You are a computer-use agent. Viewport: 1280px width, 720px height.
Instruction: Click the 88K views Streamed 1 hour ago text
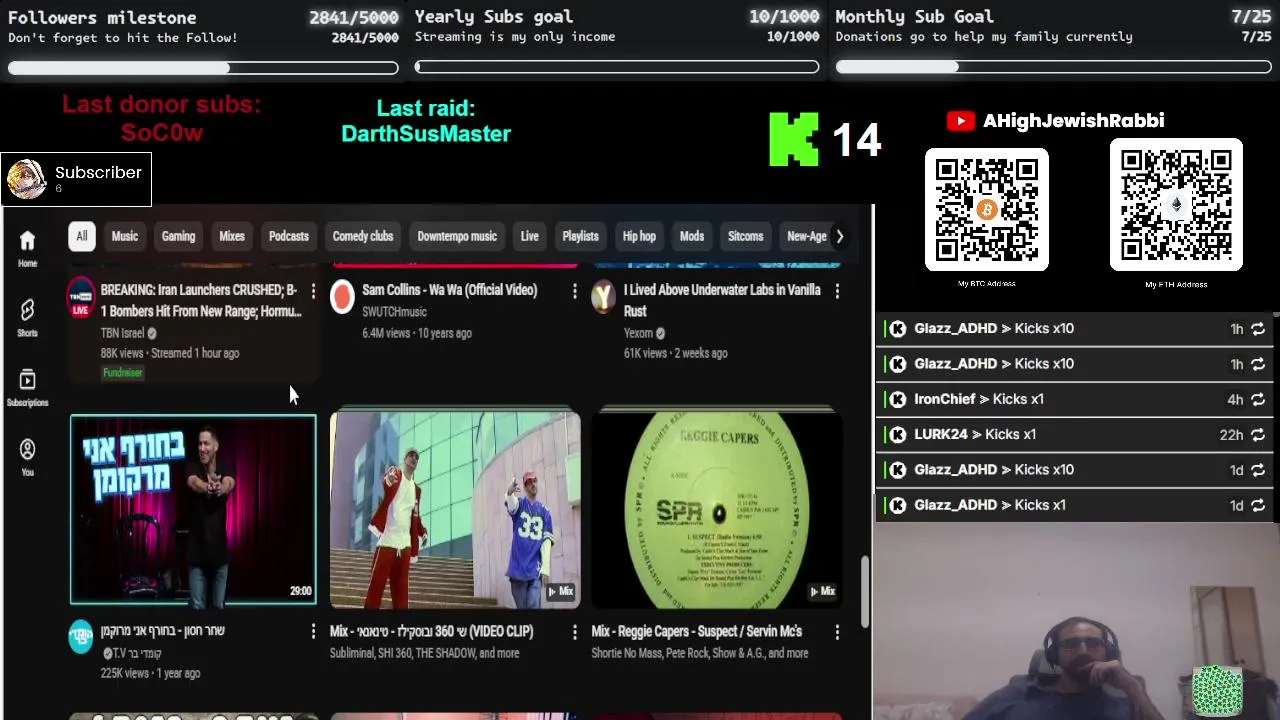170,353
